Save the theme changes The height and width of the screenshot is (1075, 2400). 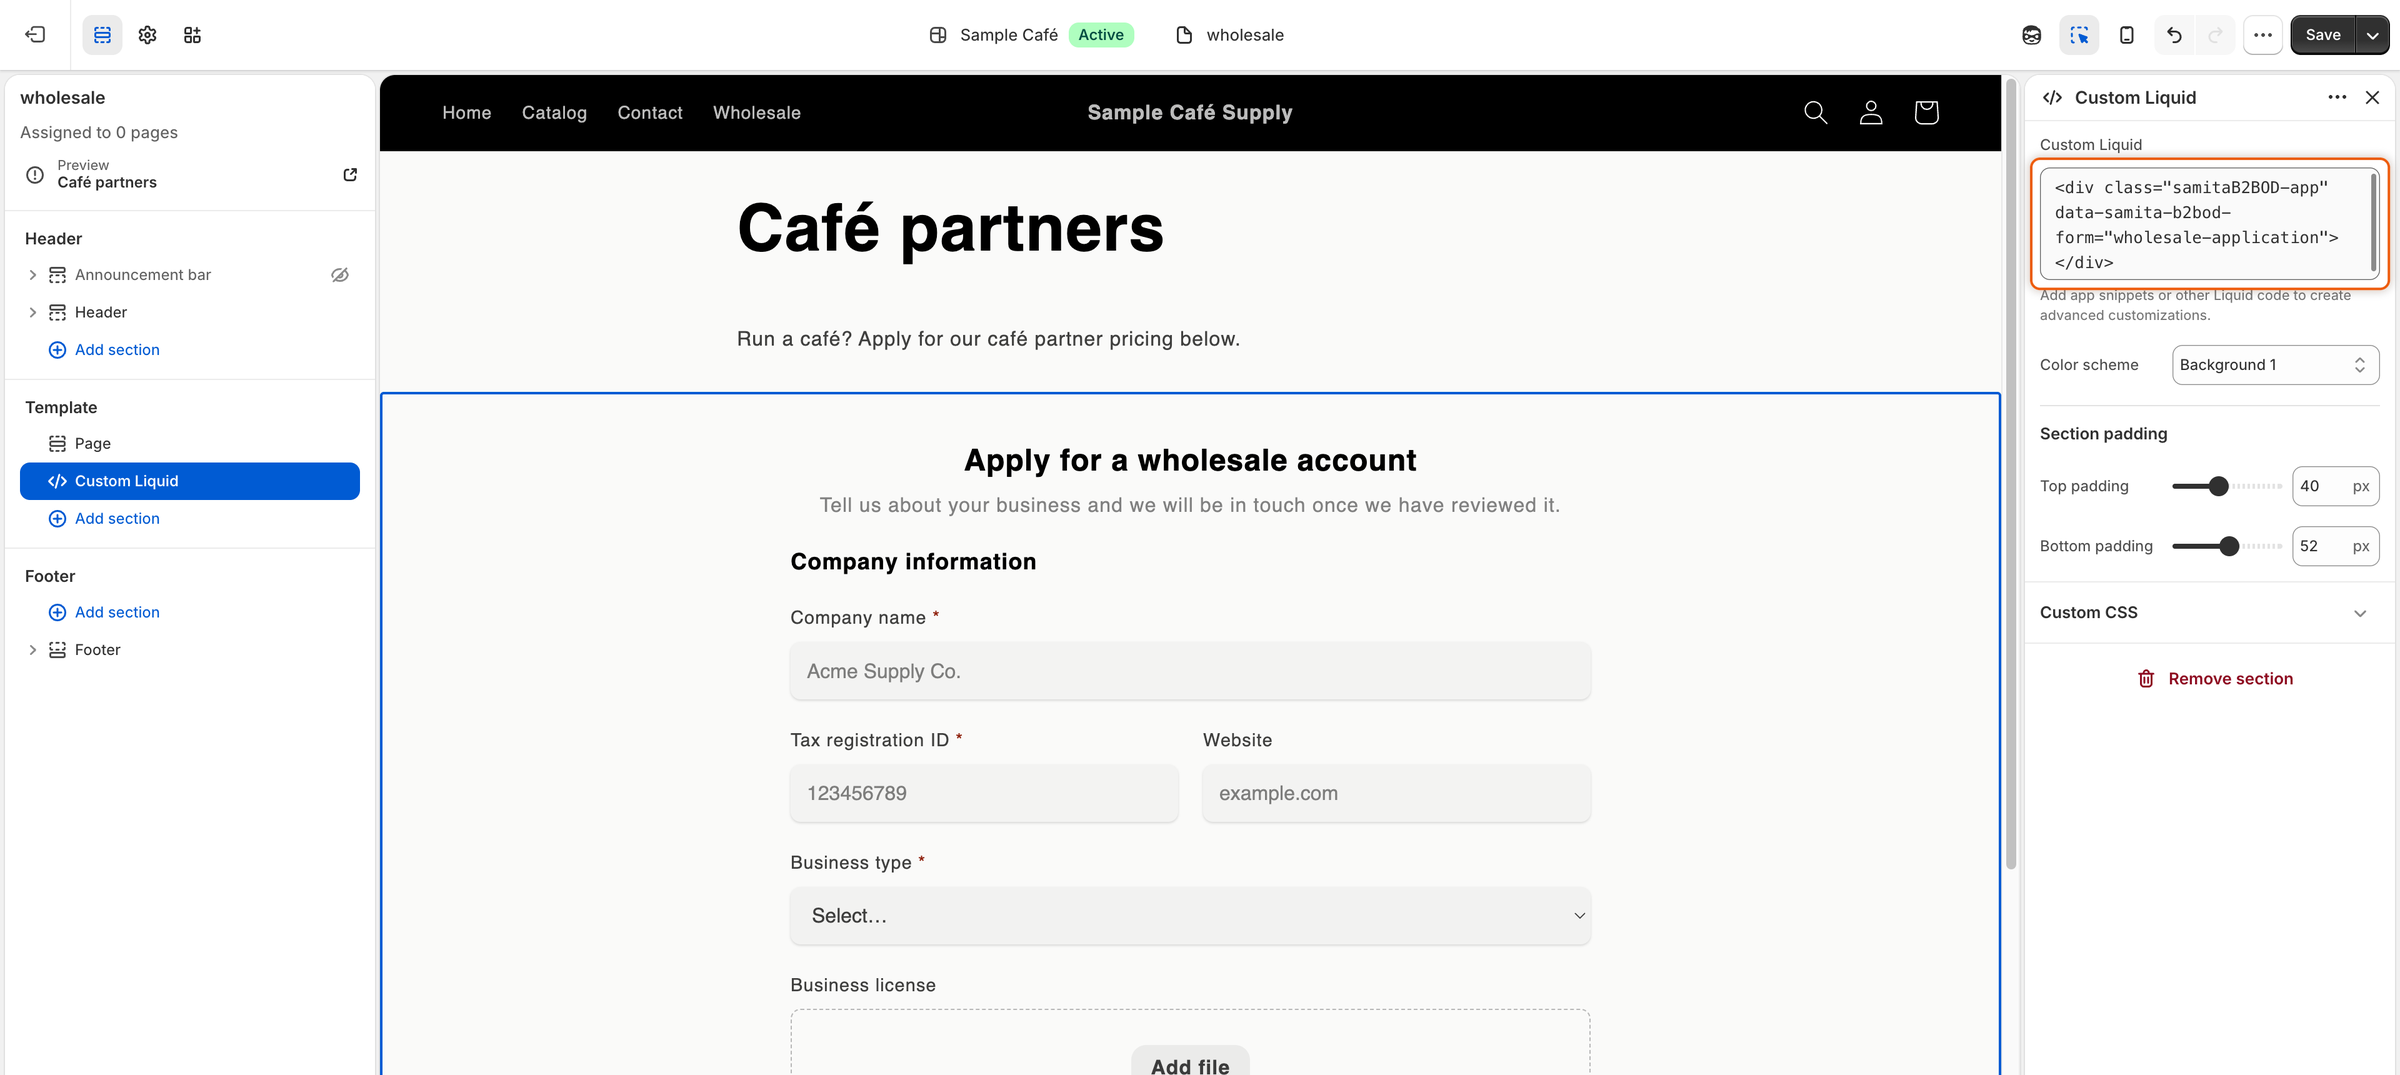pos(2322,35)
